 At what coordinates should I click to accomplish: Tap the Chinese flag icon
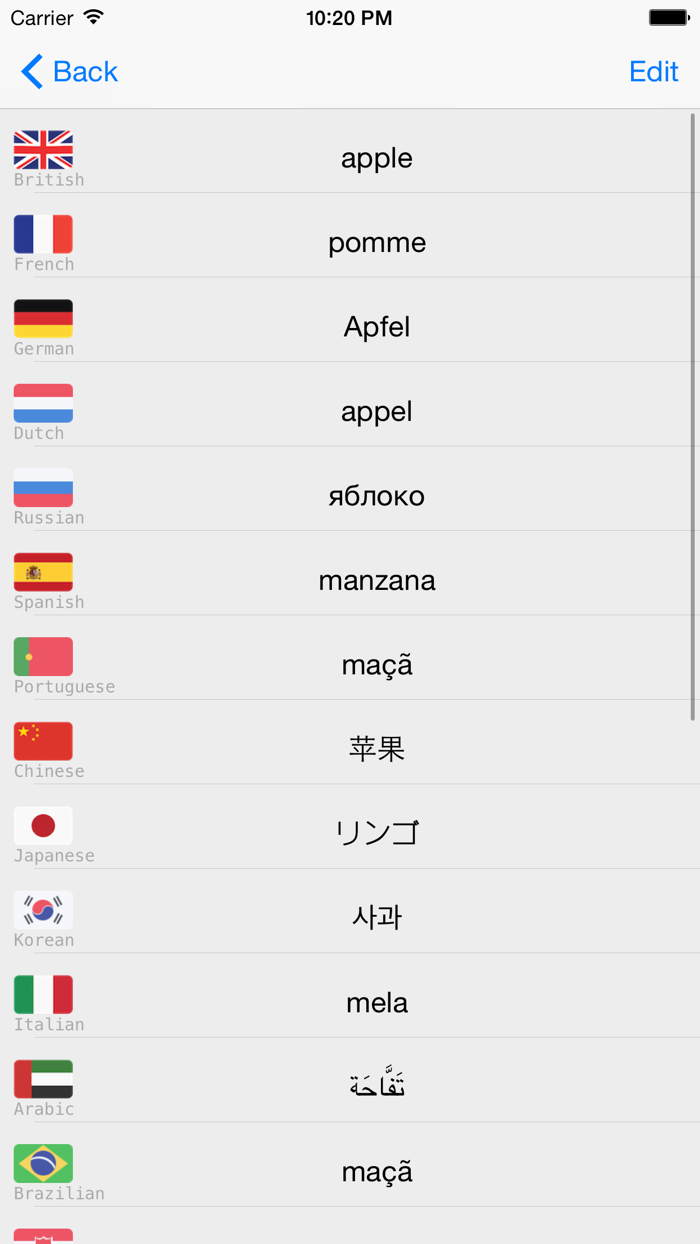(42, 742)
